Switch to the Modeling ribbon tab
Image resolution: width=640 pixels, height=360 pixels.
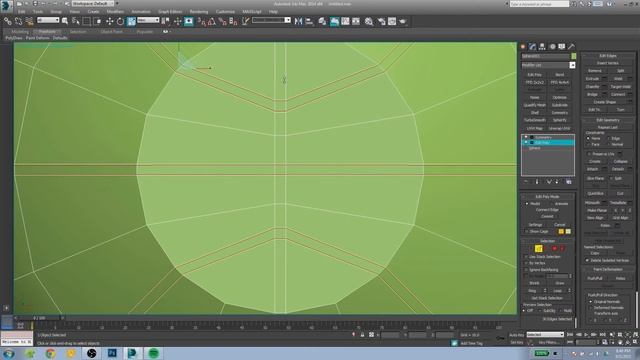click(20, 31)
